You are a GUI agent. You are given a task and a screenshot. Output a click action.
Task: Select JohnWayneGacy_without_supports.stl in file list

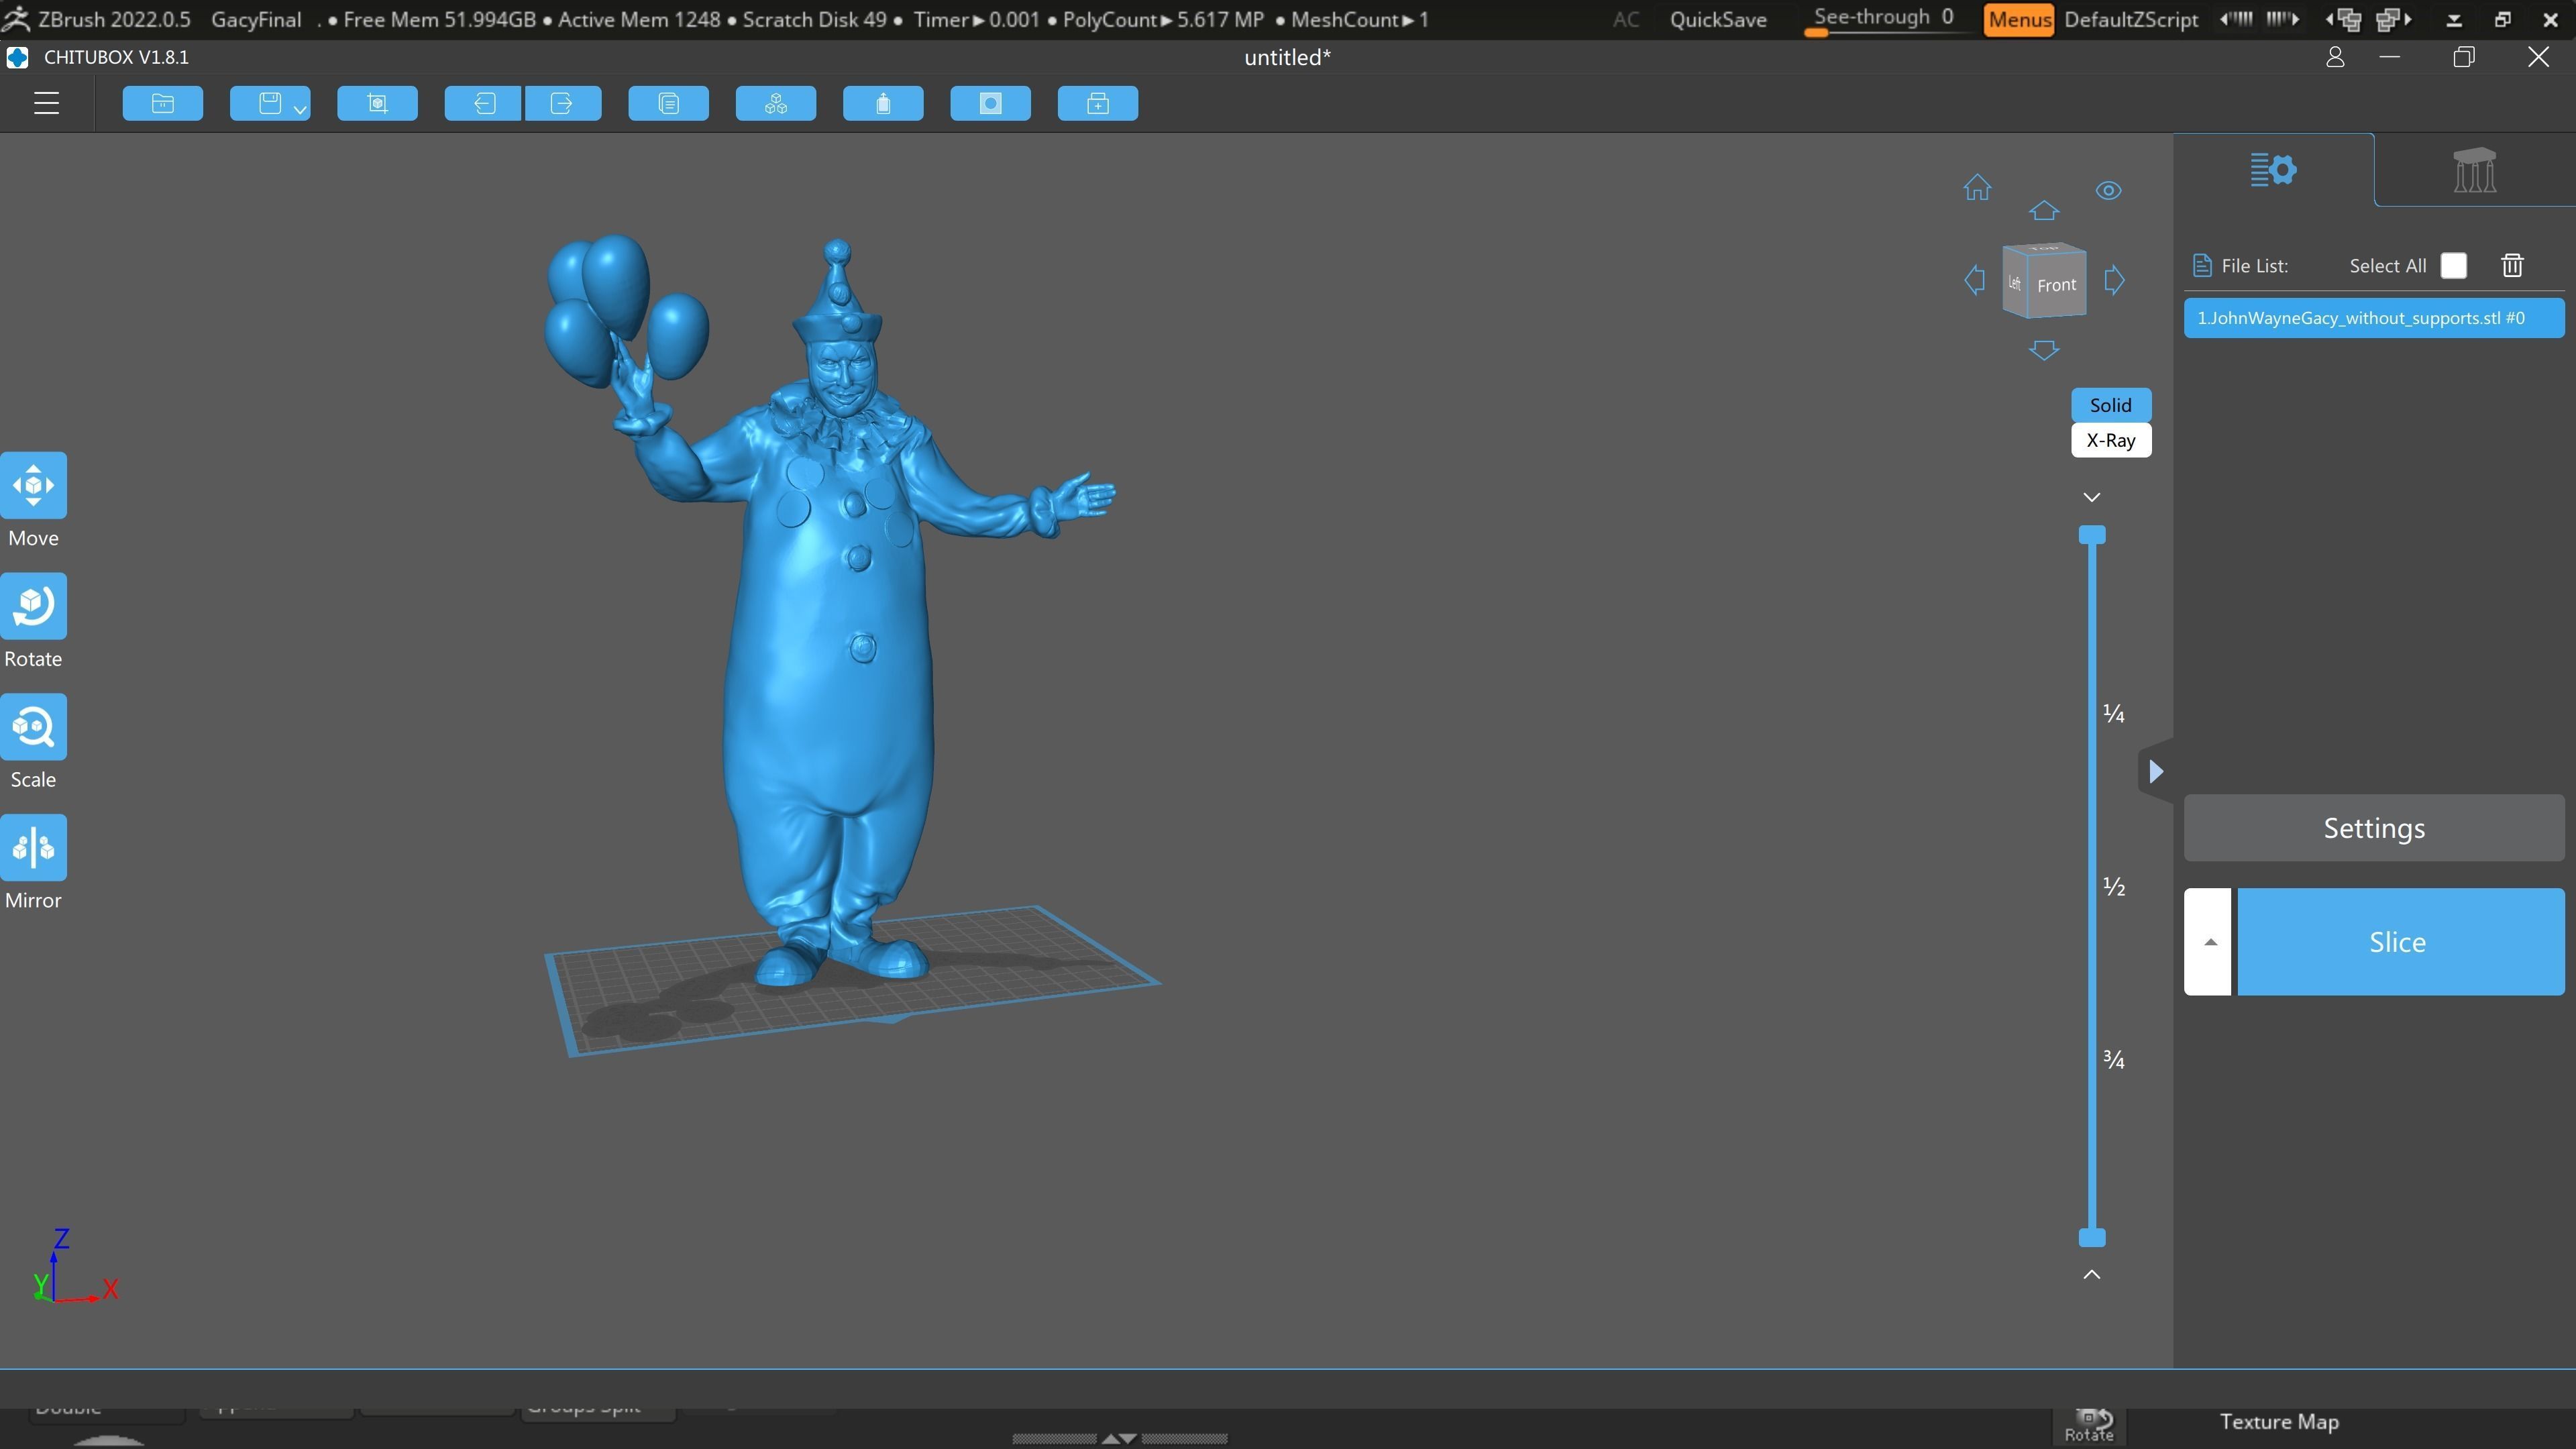[2374, 318]
